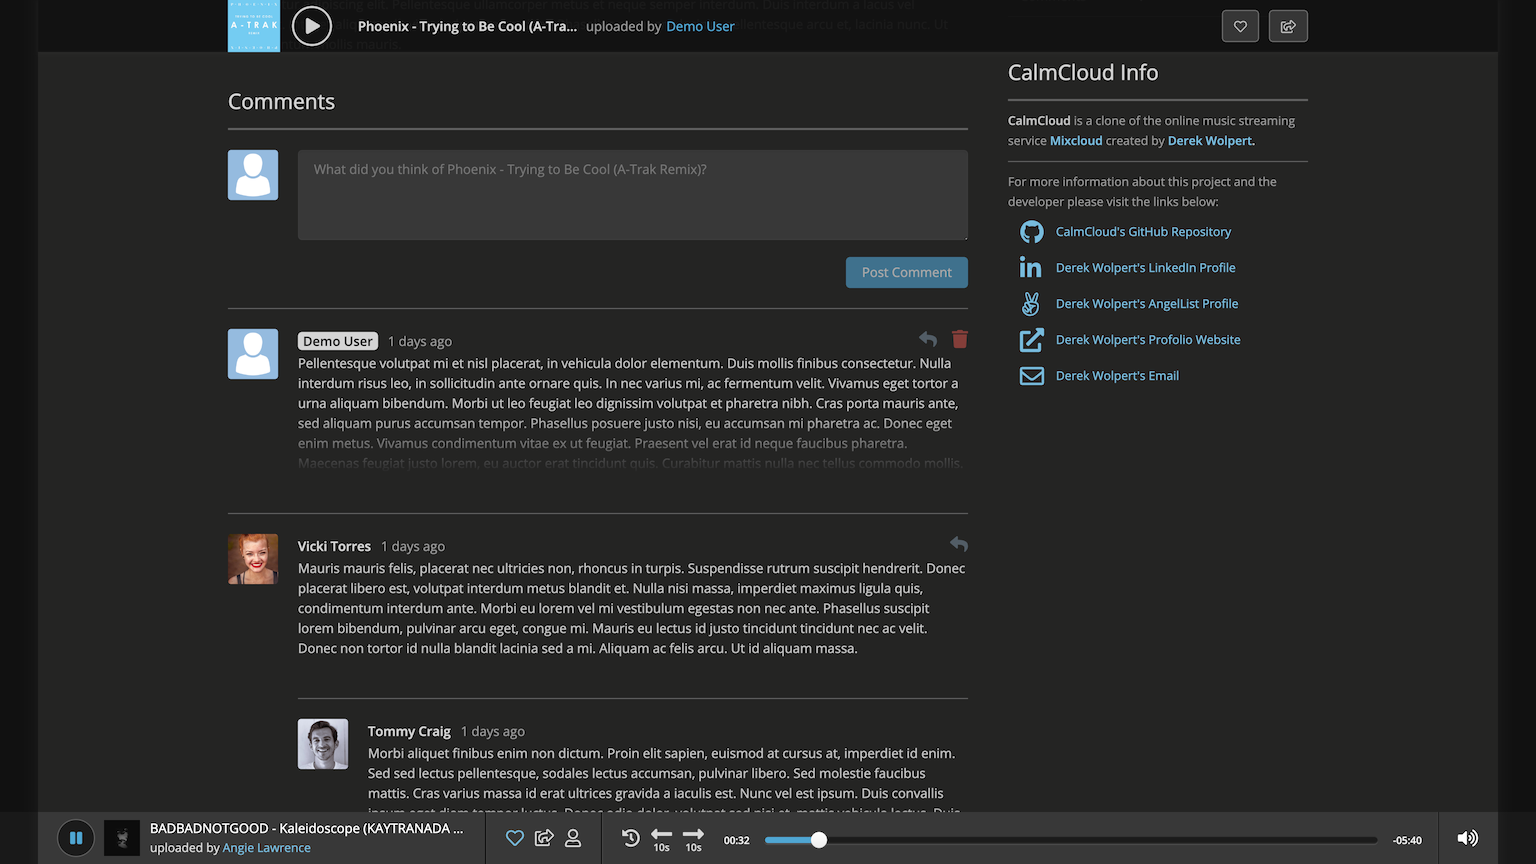Click the BADBADNOTGOOD track thumbnail in the player

122,838
